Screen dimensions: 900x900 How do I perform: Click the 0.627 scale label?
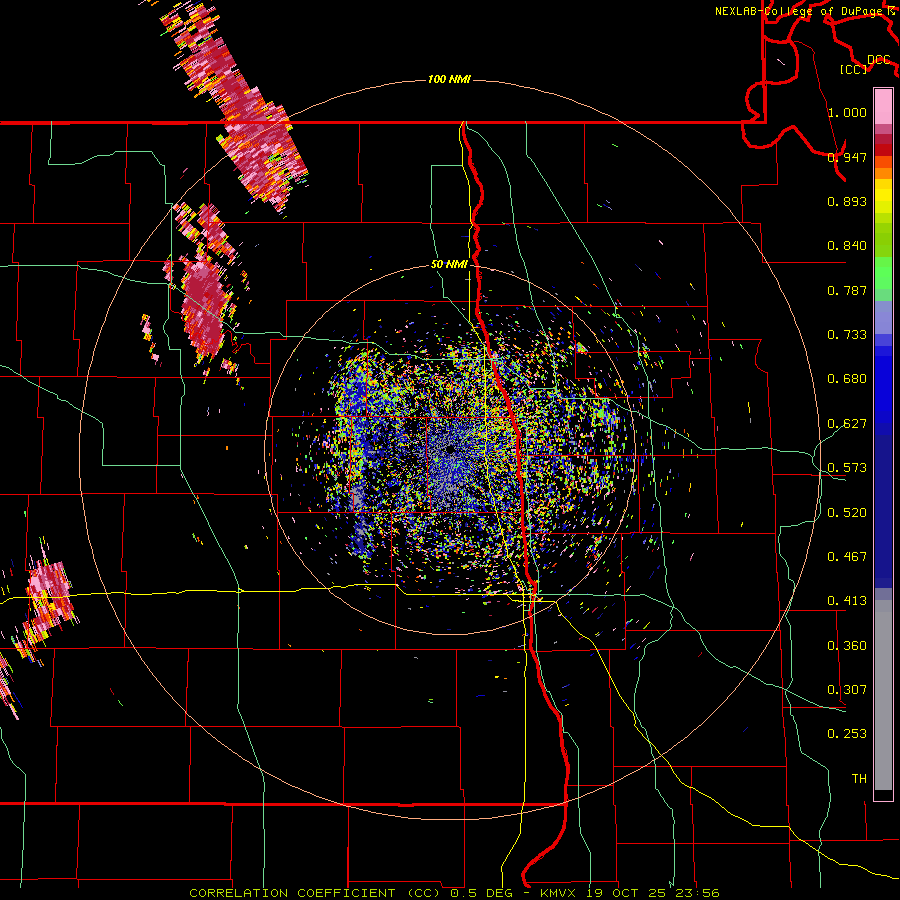tap(847, 424)
